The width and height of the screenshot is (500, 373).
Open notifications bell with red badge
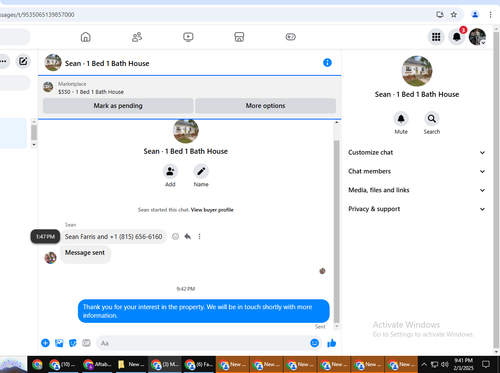[x=457, y=37]
